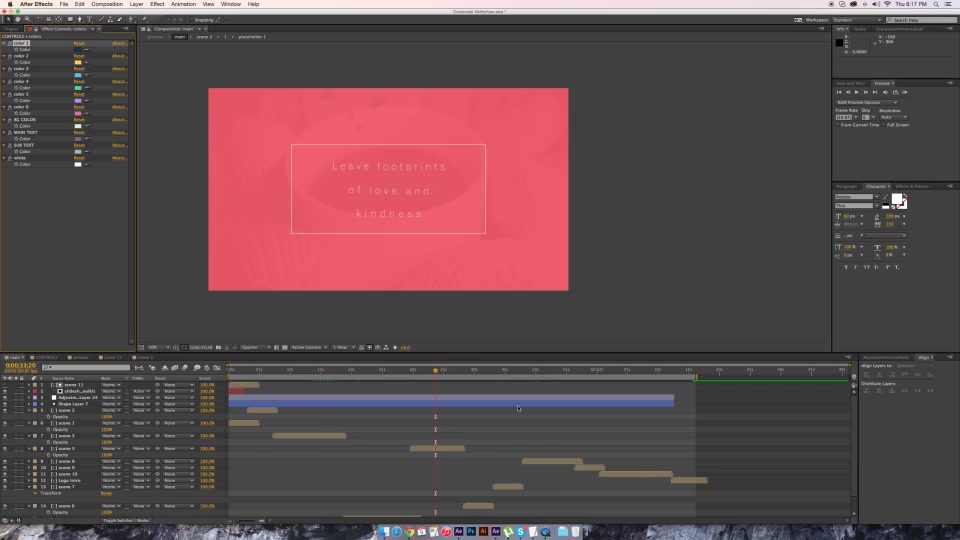Image resolution: width=960 pixels, height=540 pixels.
Task: Open composition mini-flowchart in timeline
Action: [x=139, y=368]
